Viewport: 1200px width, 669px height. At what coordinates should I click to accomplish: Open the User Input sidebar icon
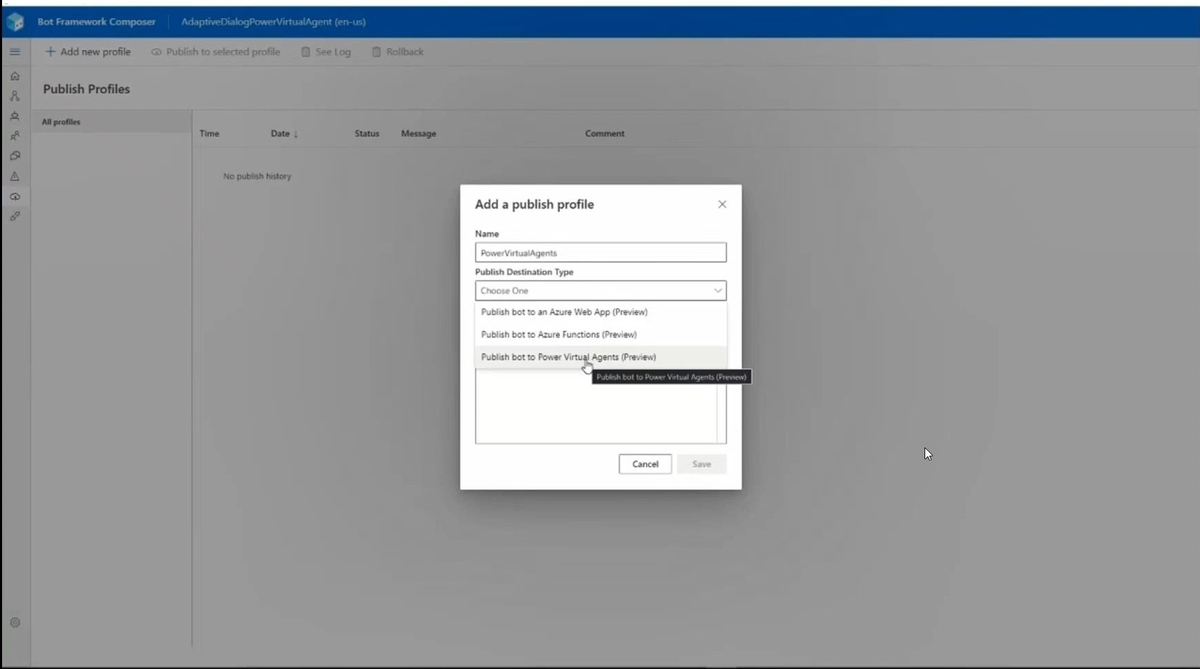click(15, 136)
